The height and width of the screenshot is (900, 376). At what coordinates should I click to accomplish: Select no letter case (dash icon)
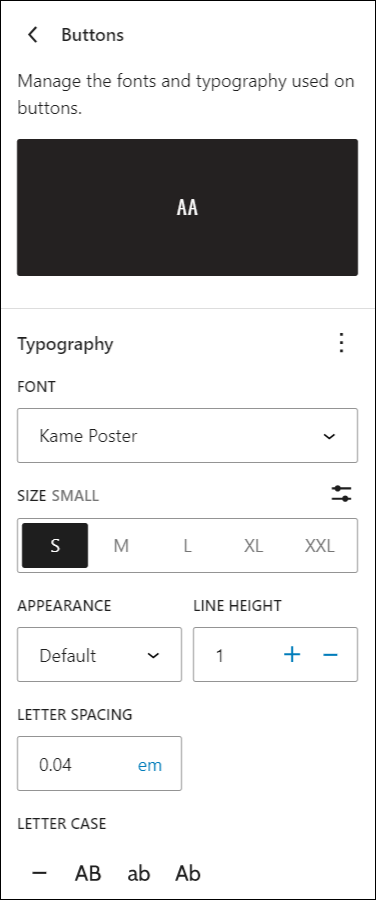tap(39, 873)
